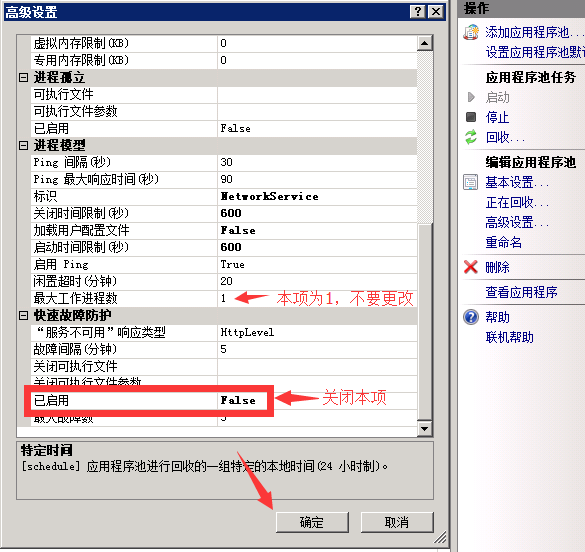
Task: Click the red X Delete icon
Action: (470, 267)
